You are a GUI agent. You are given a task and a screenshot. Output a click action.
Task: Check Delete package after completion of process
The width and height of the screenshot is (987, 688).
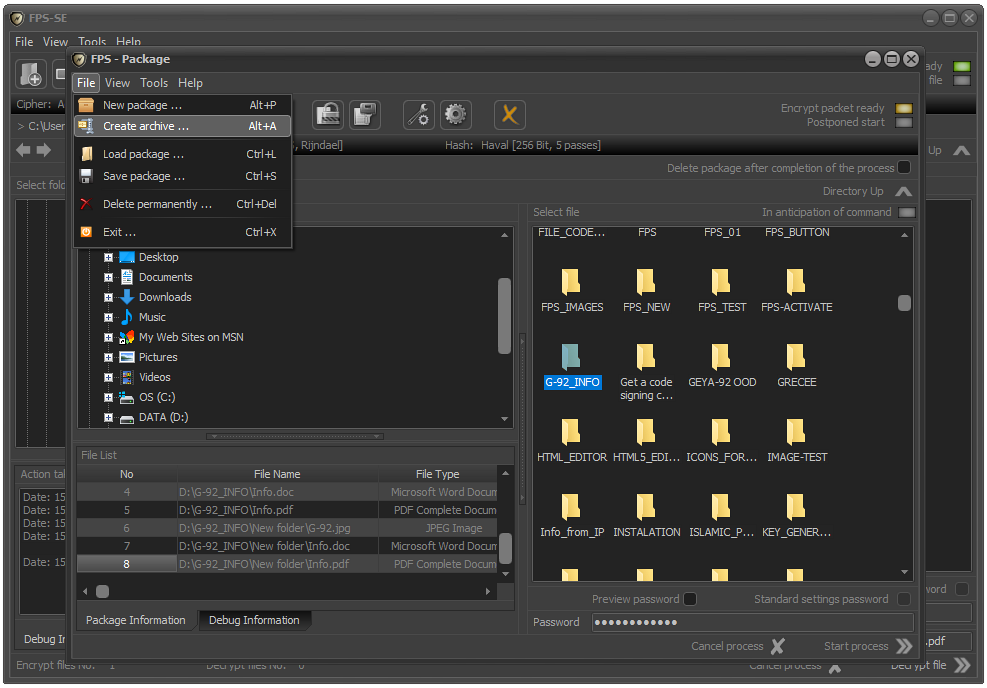coord(904,168)
